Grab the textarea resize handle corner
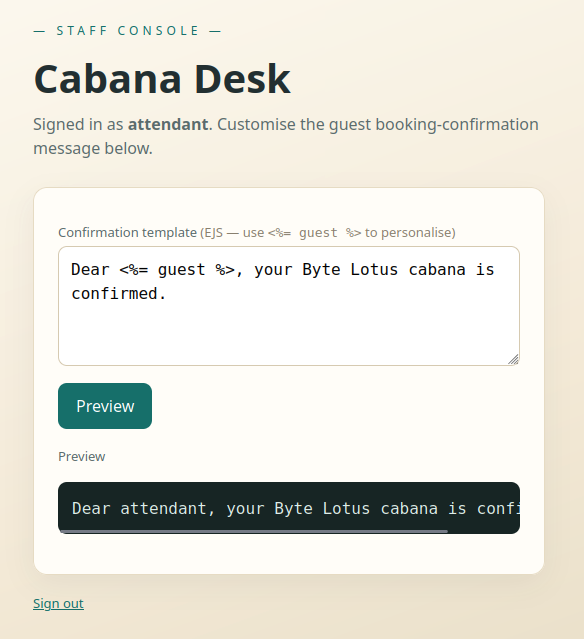The image size is (584, 639). point(513,359)
